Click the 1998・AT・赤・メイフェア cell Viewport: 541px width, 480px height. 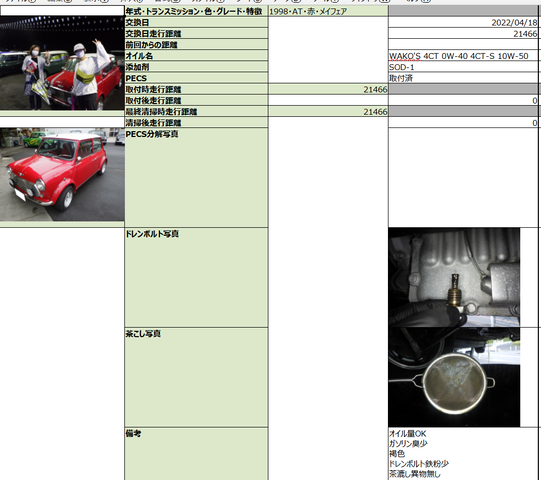click(x=328, y=11)
